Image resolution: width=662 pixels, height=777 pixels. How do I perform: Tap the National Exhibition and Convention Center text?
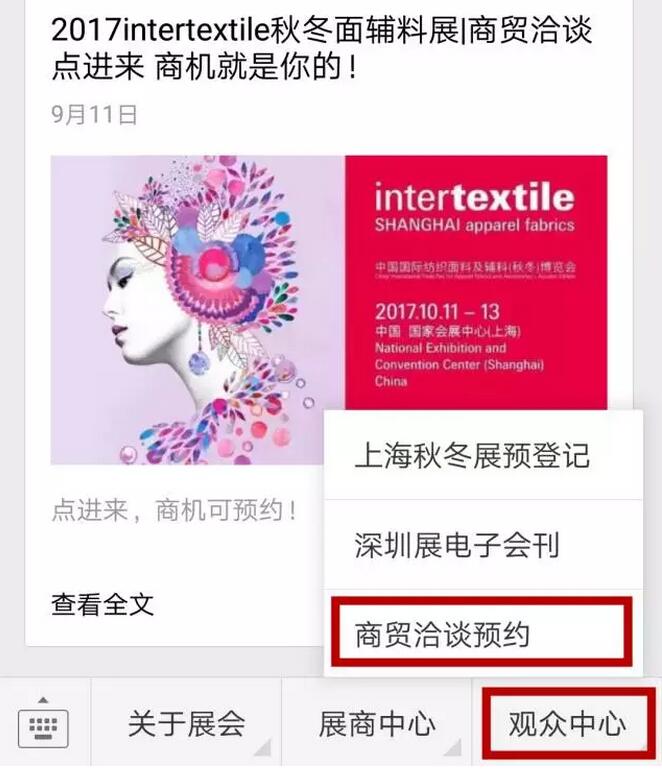click(459, 356)
